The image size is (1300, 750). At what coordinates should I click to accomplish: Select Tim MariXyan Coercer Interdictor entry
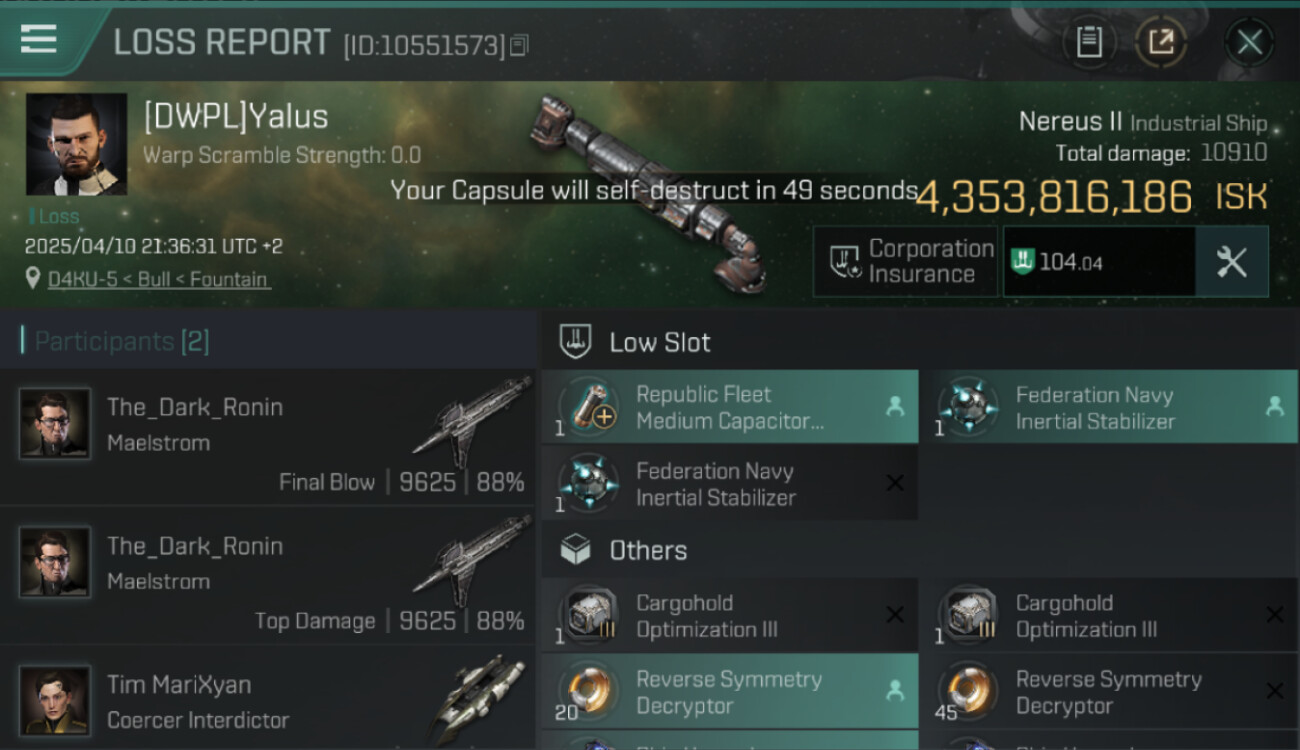[270, 702]
